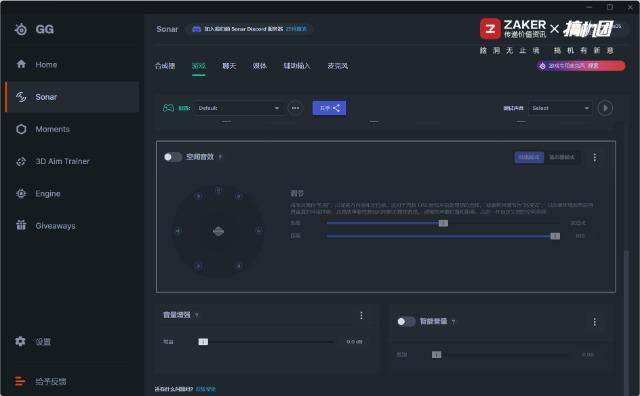This screenshot has width=640, height=396.
Task: Adjust the upper spatial audio slider
Action: point(443,223)
